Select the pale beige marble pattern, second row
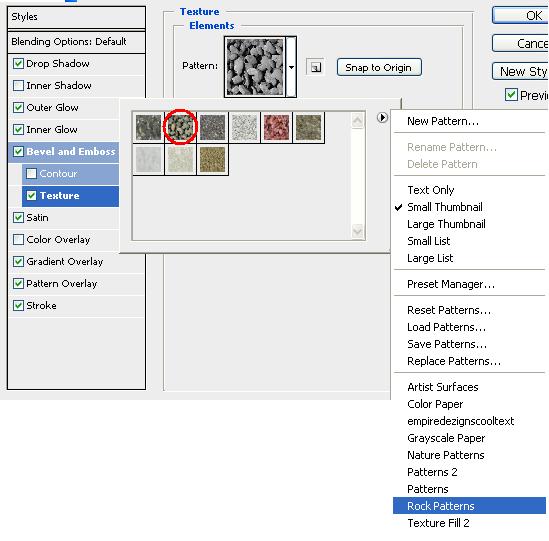 click(180, 160)
